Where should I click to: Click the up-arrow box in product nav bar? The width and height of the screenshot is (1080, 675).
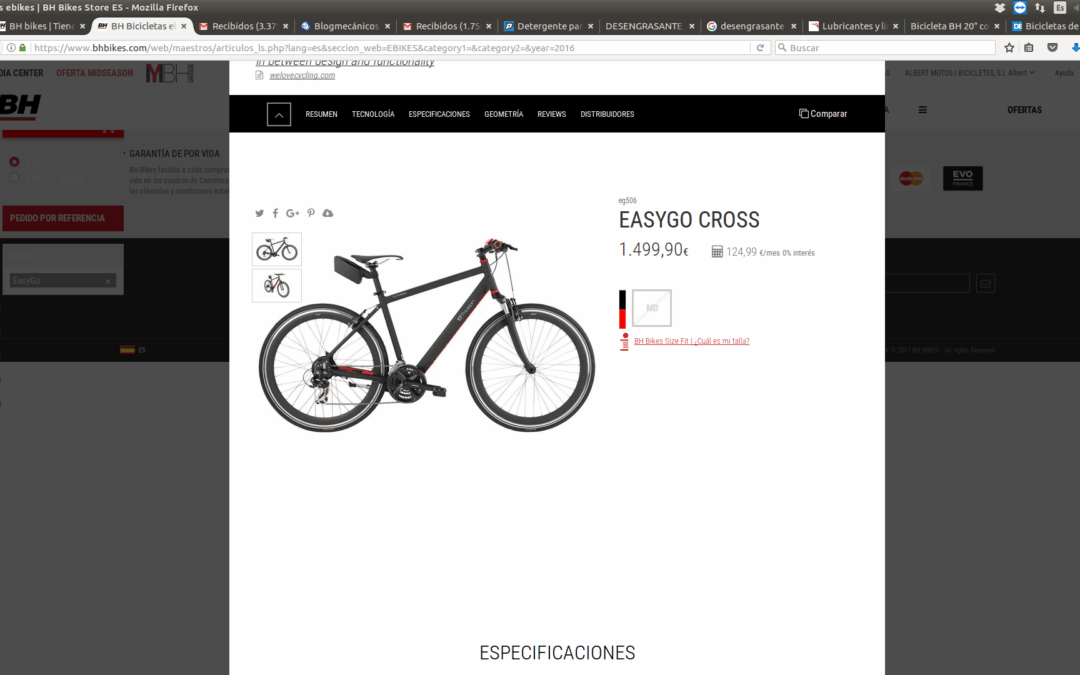[x=279, y=114]
